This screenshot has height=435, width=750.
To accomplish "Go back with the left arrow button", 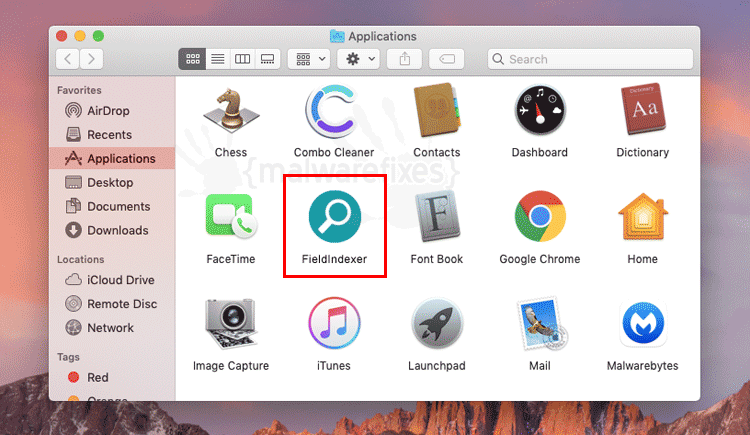I will pos(67,59).
